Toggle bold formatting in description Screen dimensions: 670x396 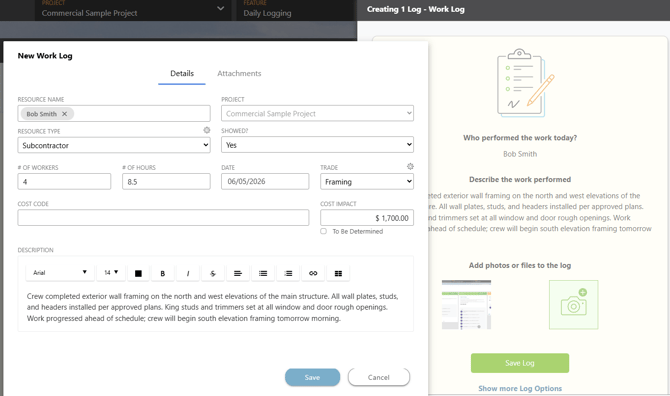tap(163, 273)
